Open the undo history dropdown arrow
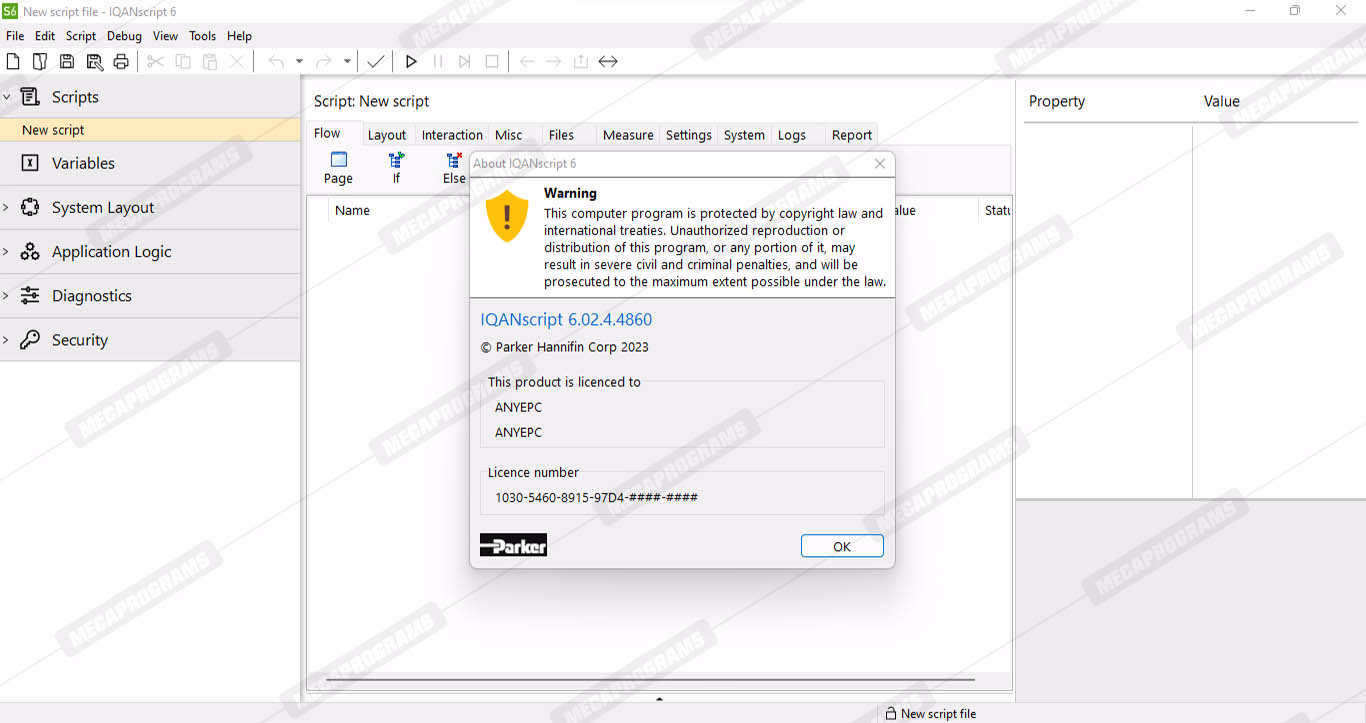 [299, 62]
